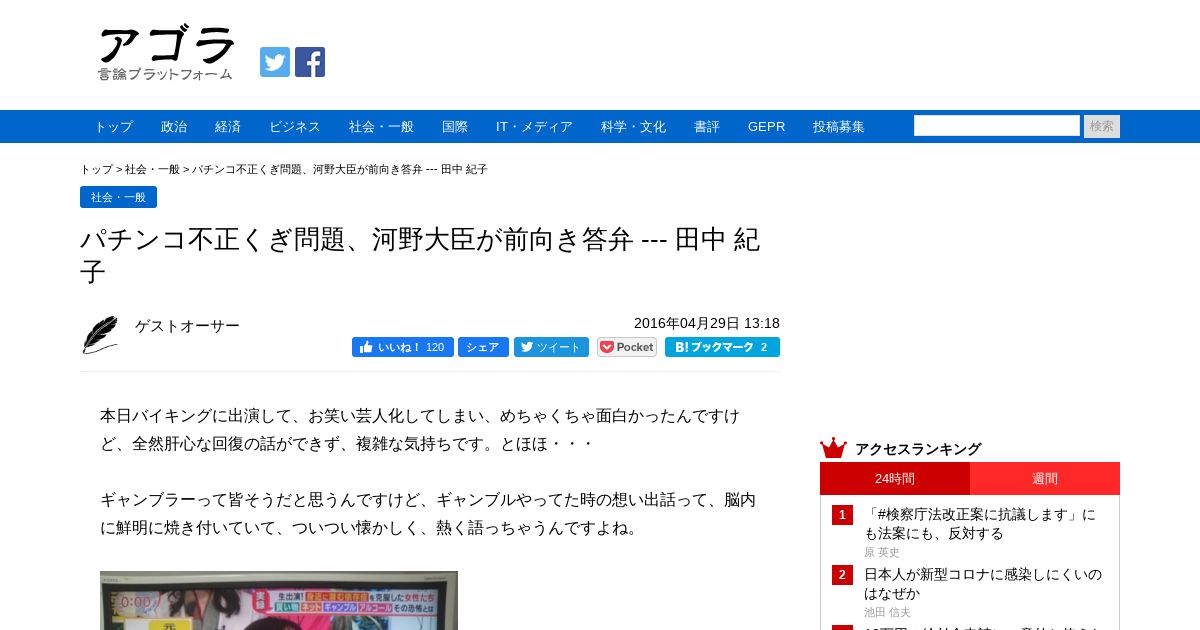Open 国際 in the nav bar
The width and height of the screenshot is (1200, 630).
[x=455, y=127]
